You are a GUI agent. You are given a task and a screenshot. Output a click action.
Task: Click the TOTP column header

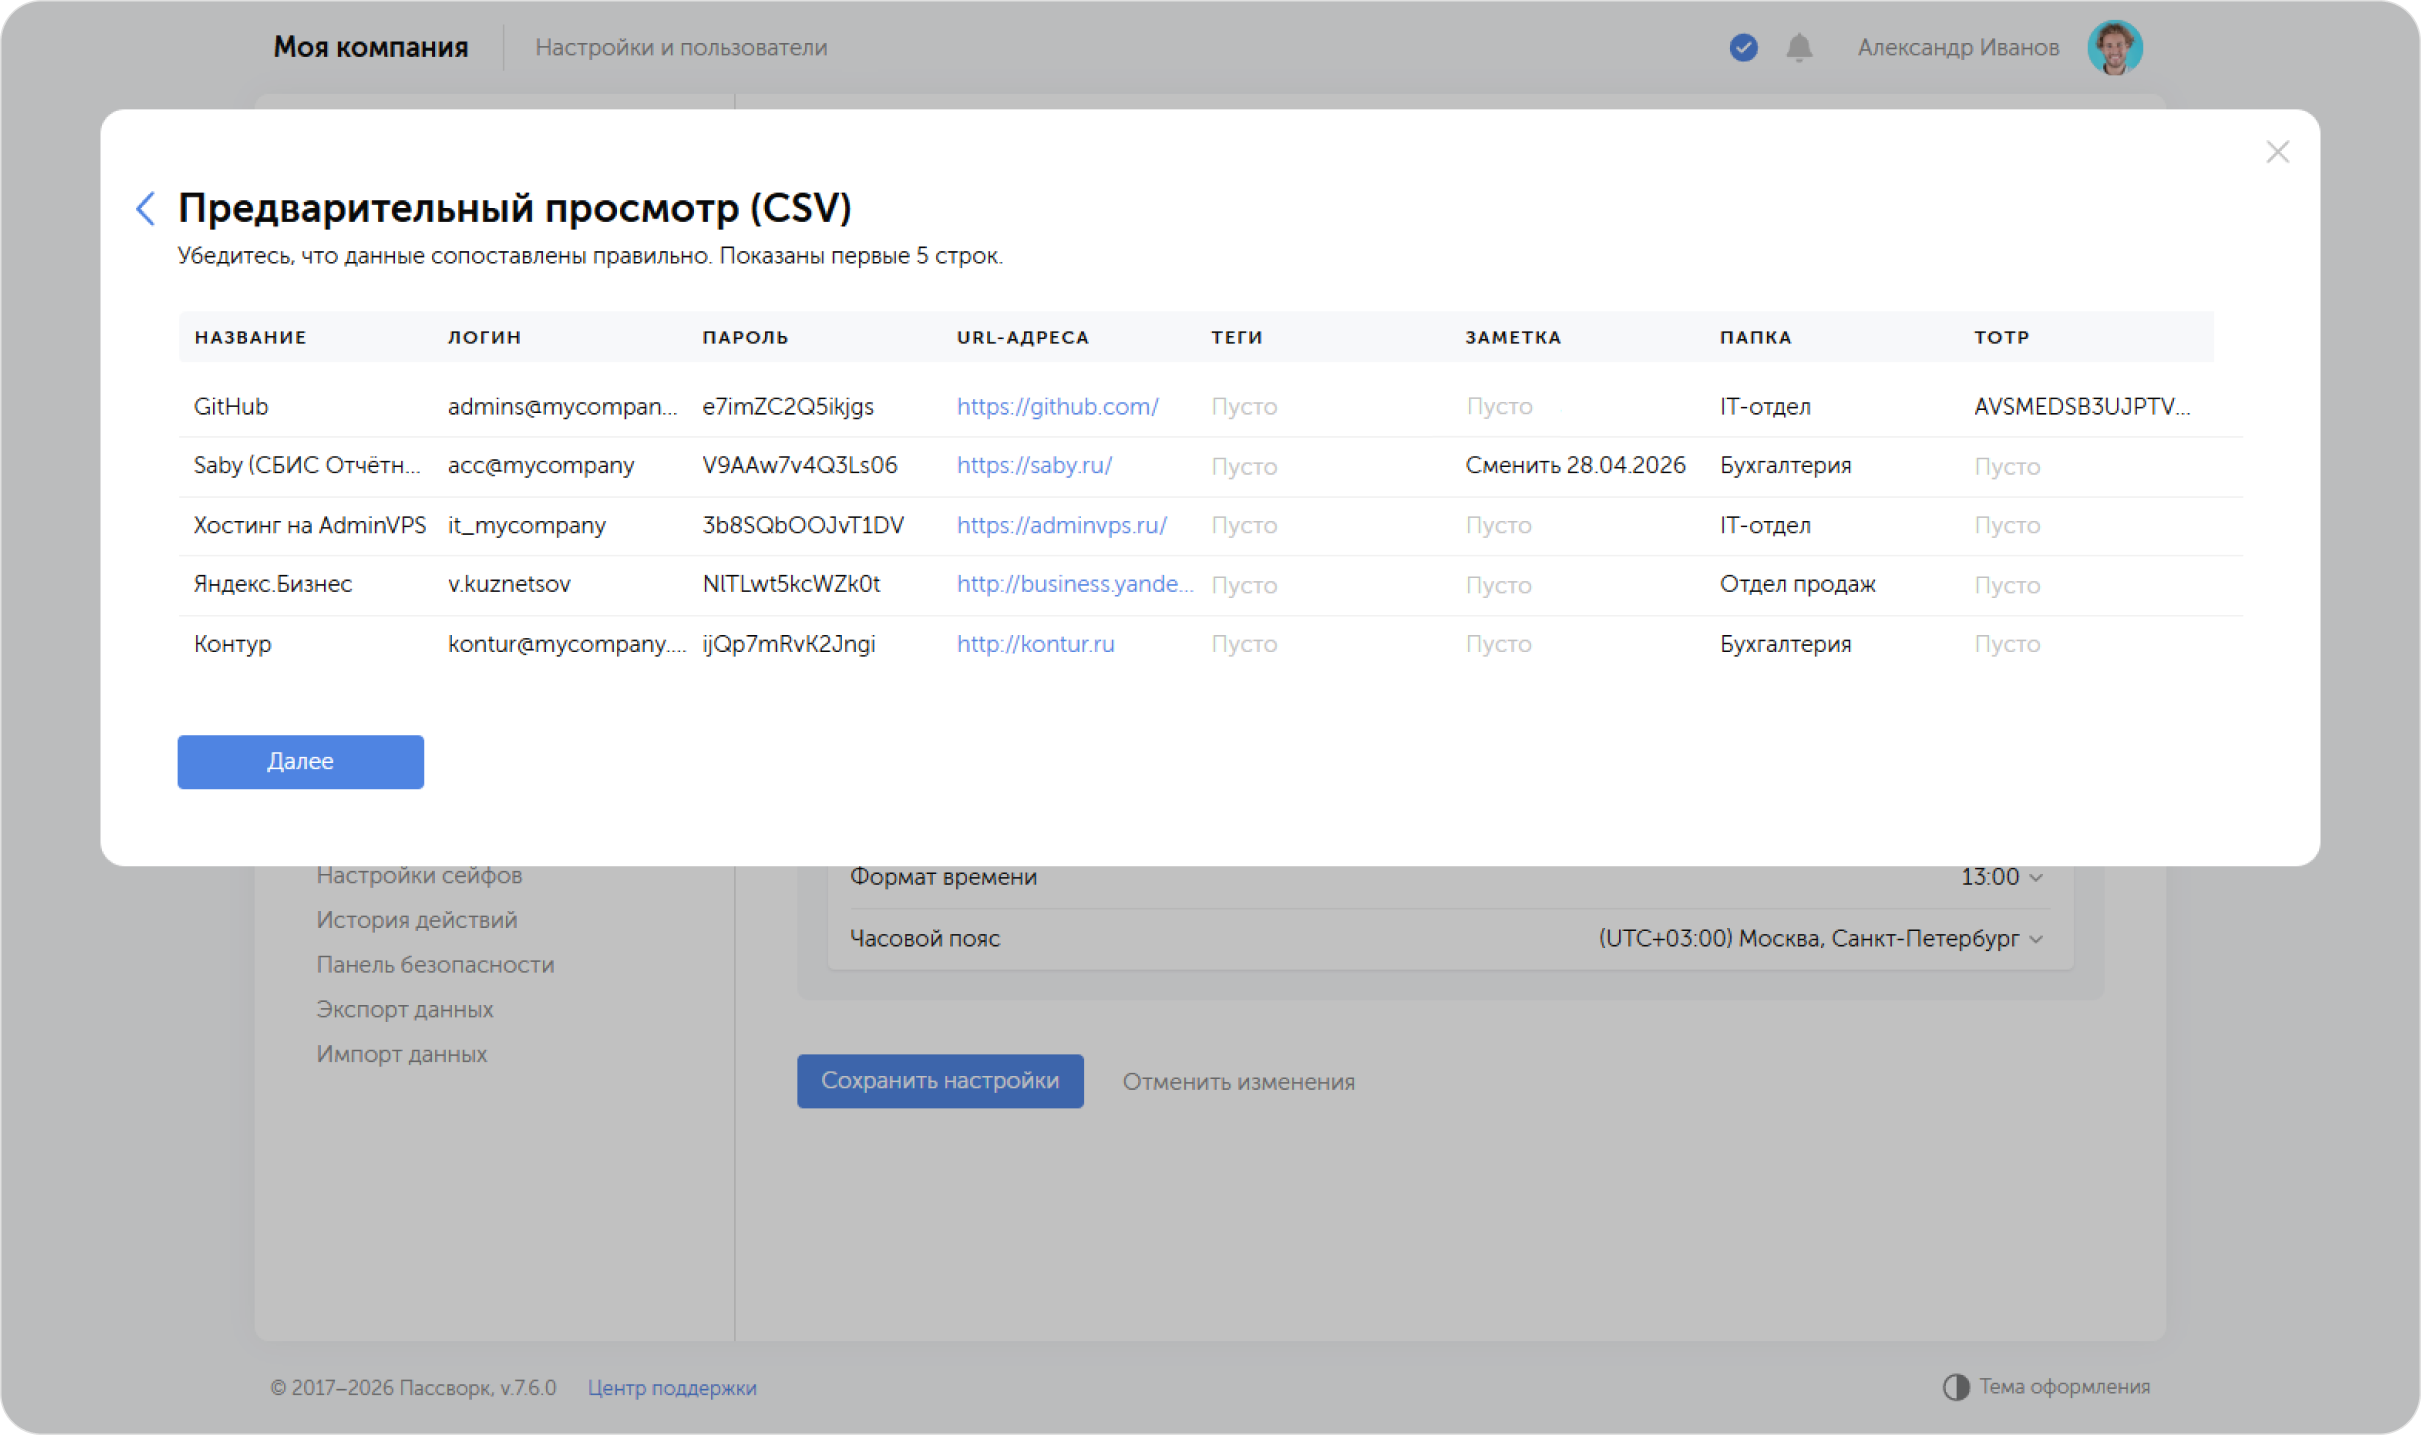(x=2001, y=338)
